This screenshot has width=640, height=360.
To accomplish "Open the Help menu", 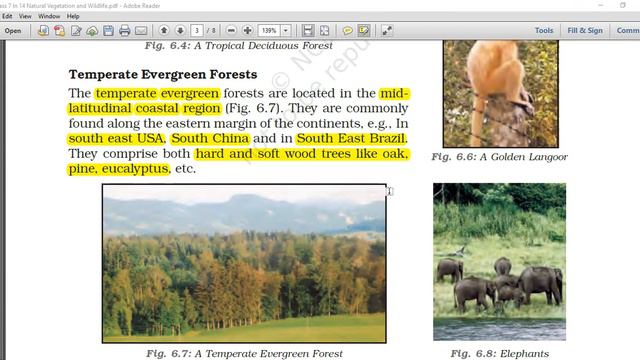I will (x=73, y=16).
